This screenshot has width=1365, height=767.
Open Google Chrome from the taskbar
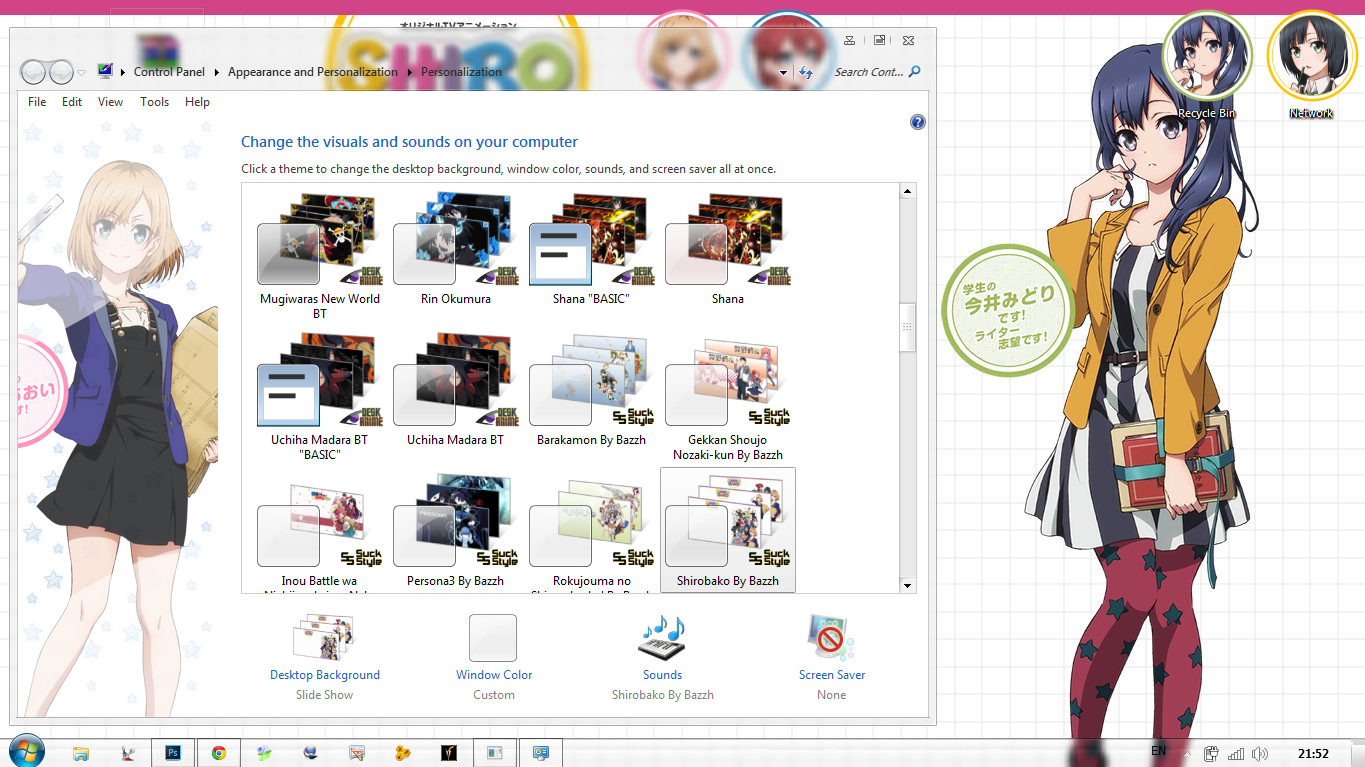pos(219,752)
